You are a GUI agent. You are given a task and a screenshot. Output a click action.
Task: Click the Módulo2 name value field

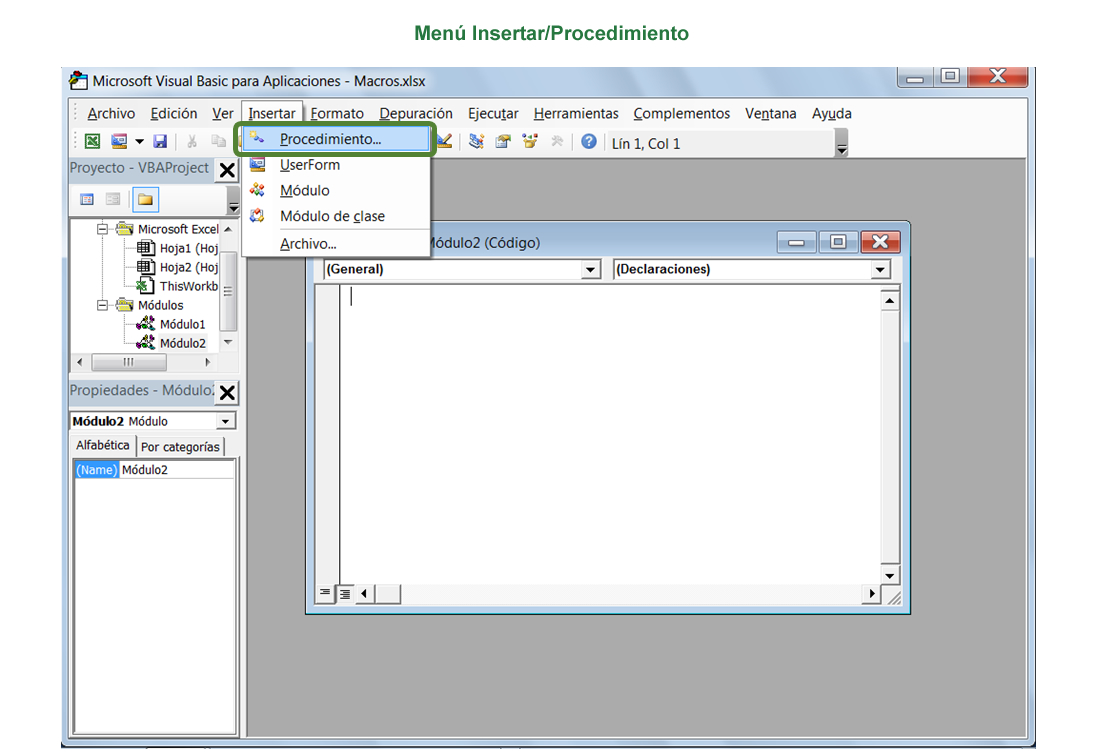point(177,469)
